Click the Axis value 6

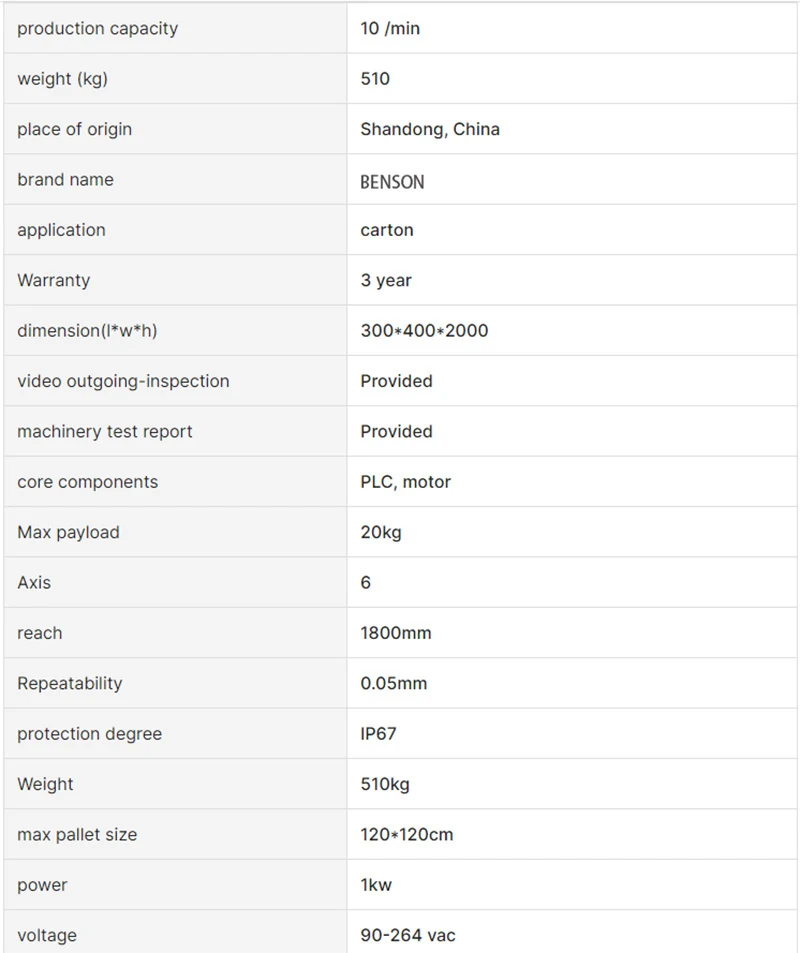365,583
